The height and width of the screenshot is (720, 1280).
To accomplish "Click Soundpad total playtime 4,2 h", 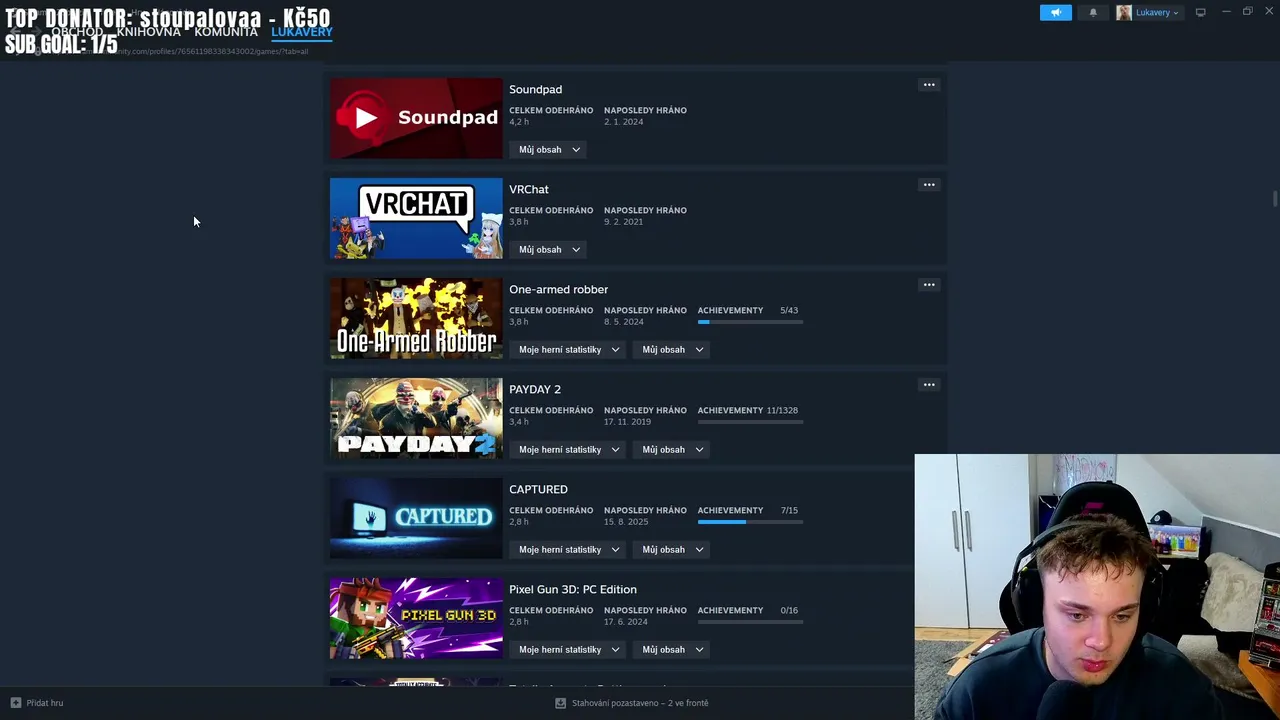I will tap(519, 122).
